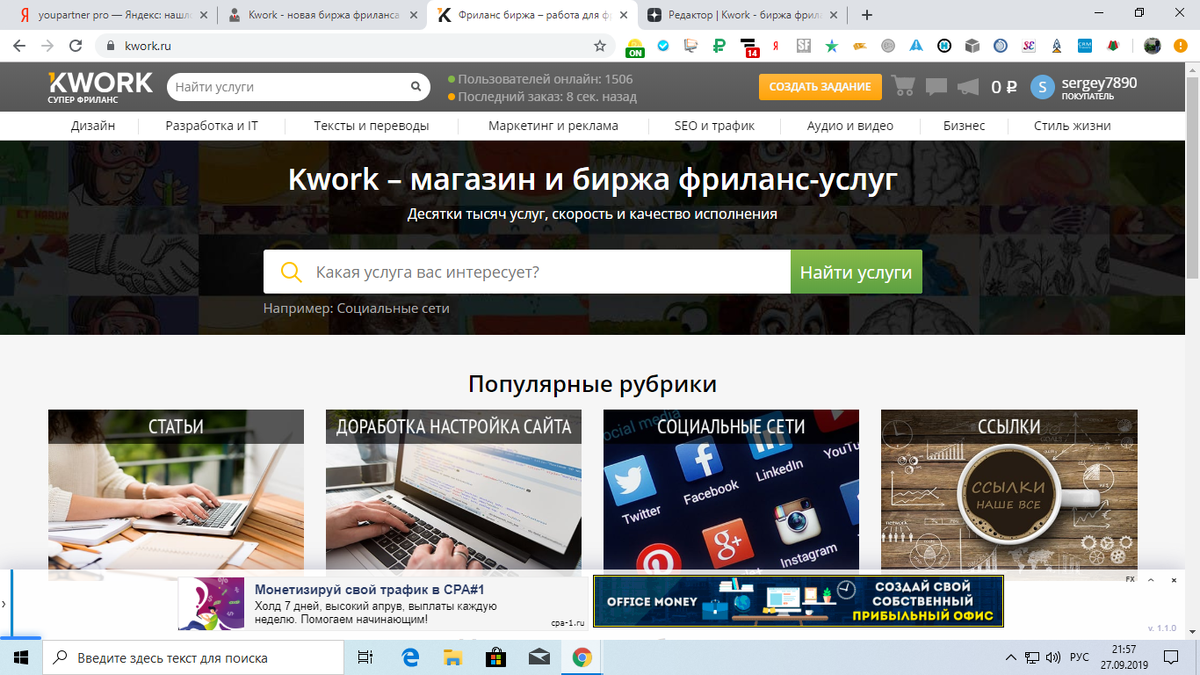Image resolution: width=1200 pixels, height=675 pixels.
Task: Open File Explorer from taskbar
Action: [x=453, y=657]
